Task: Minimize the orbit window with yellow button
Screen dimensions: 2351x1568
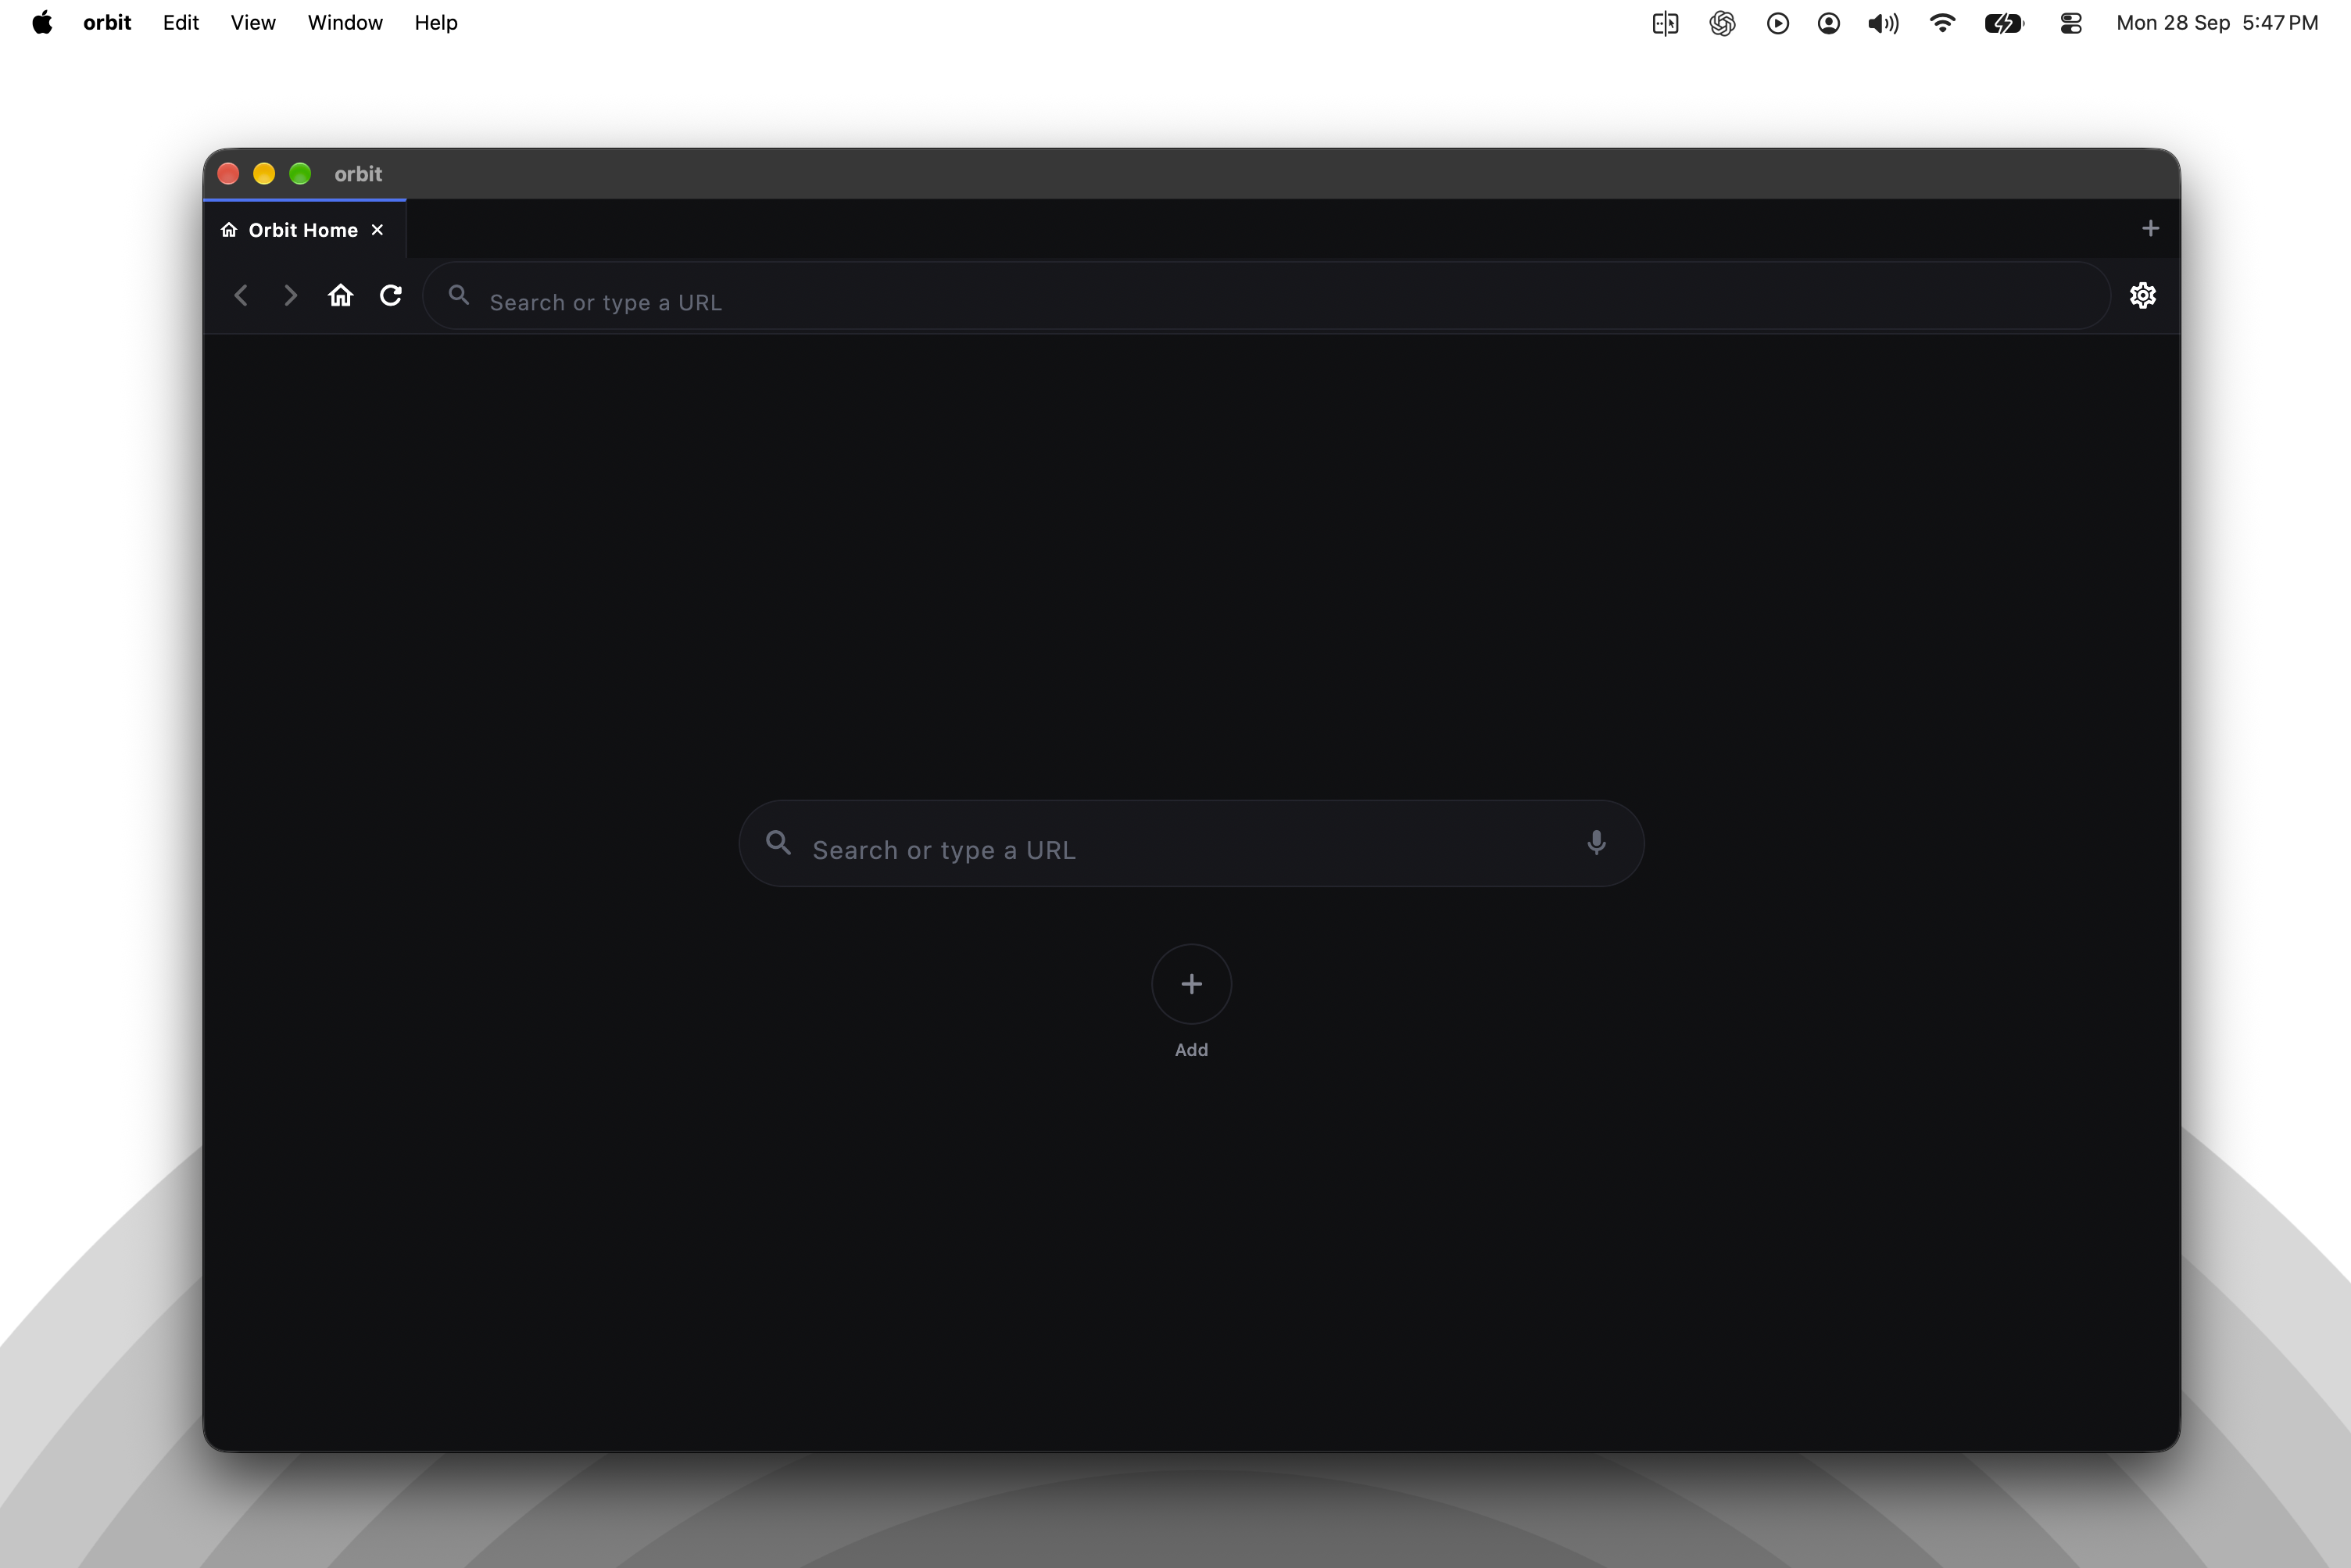Action: point(264,174)
